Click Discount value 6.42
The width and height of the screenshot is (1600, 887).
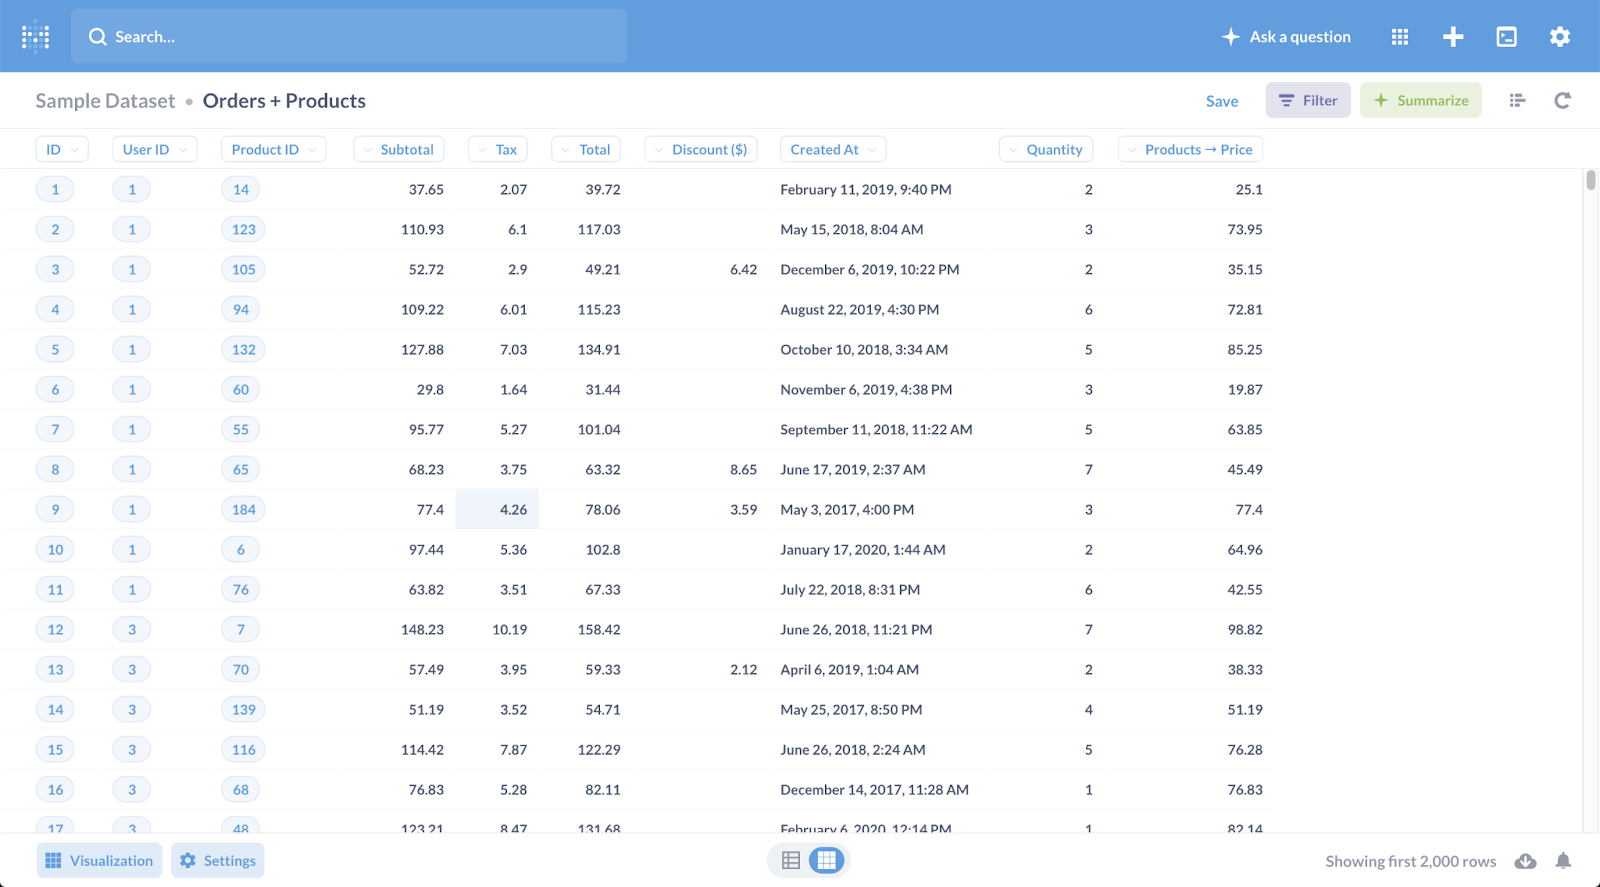coord(743,270)
